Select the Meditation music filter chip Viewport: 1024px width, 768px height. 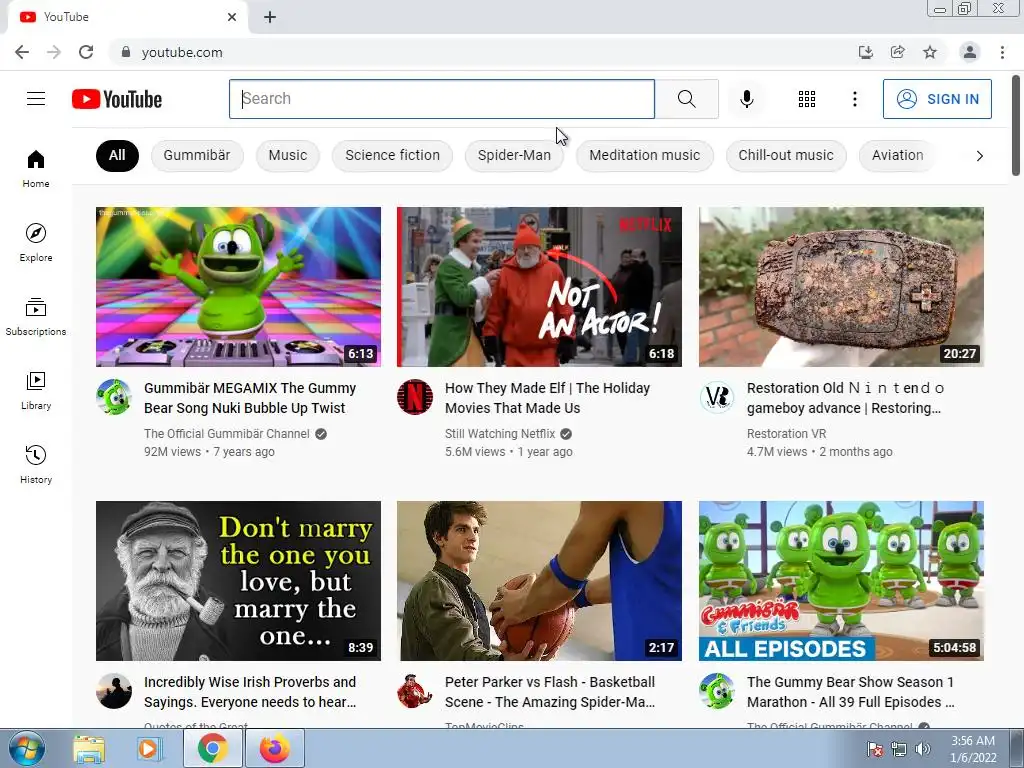[x=644, y=155]
